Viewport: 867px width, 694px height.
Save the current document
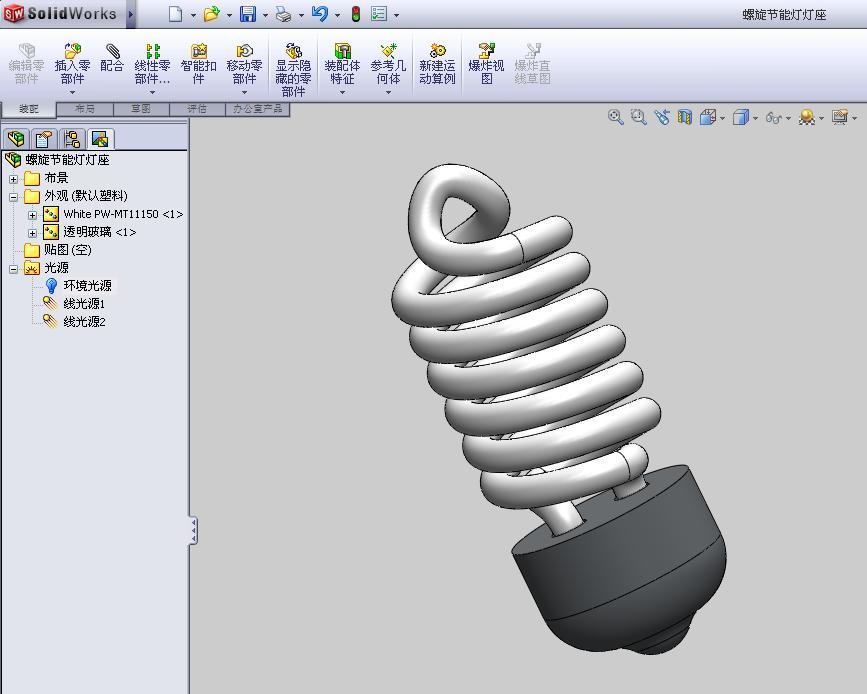click(x=248, y=14)
